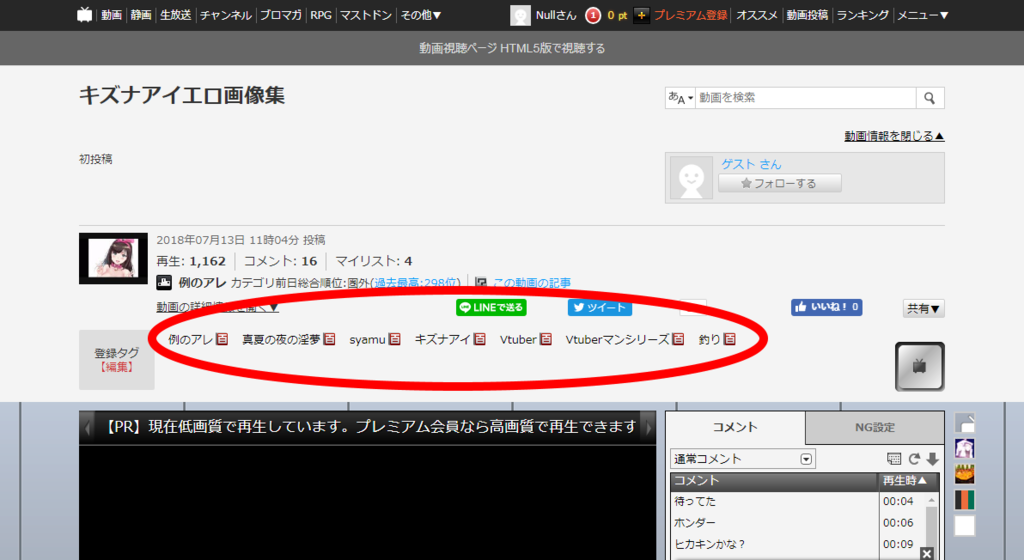Open the 過去最高:298位 ranking link
Image resolution: width=1024 pixels, height=560 pixels.
415,283
